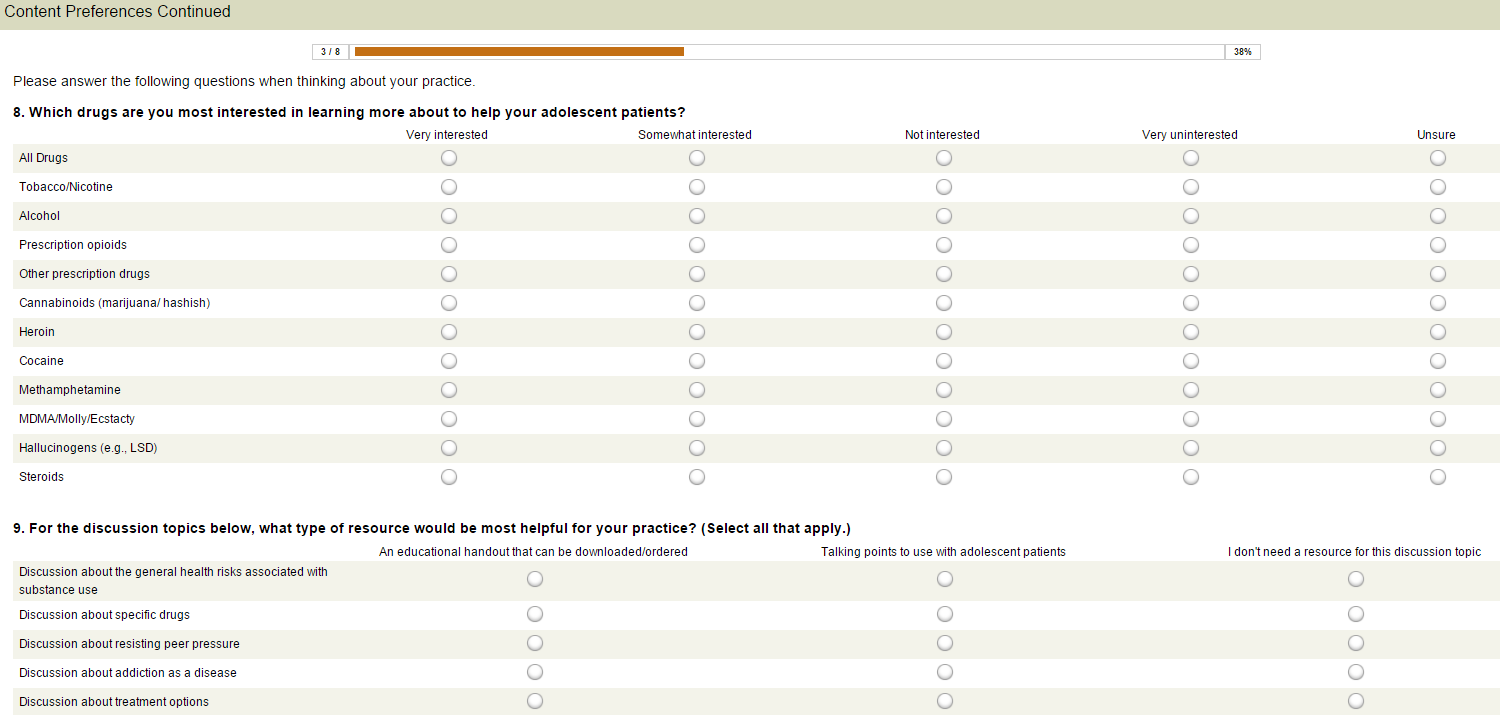This screenshot has height=715, width=1500.
Task: Choose Not interested for Alcohol
Action: click(944, 216)
